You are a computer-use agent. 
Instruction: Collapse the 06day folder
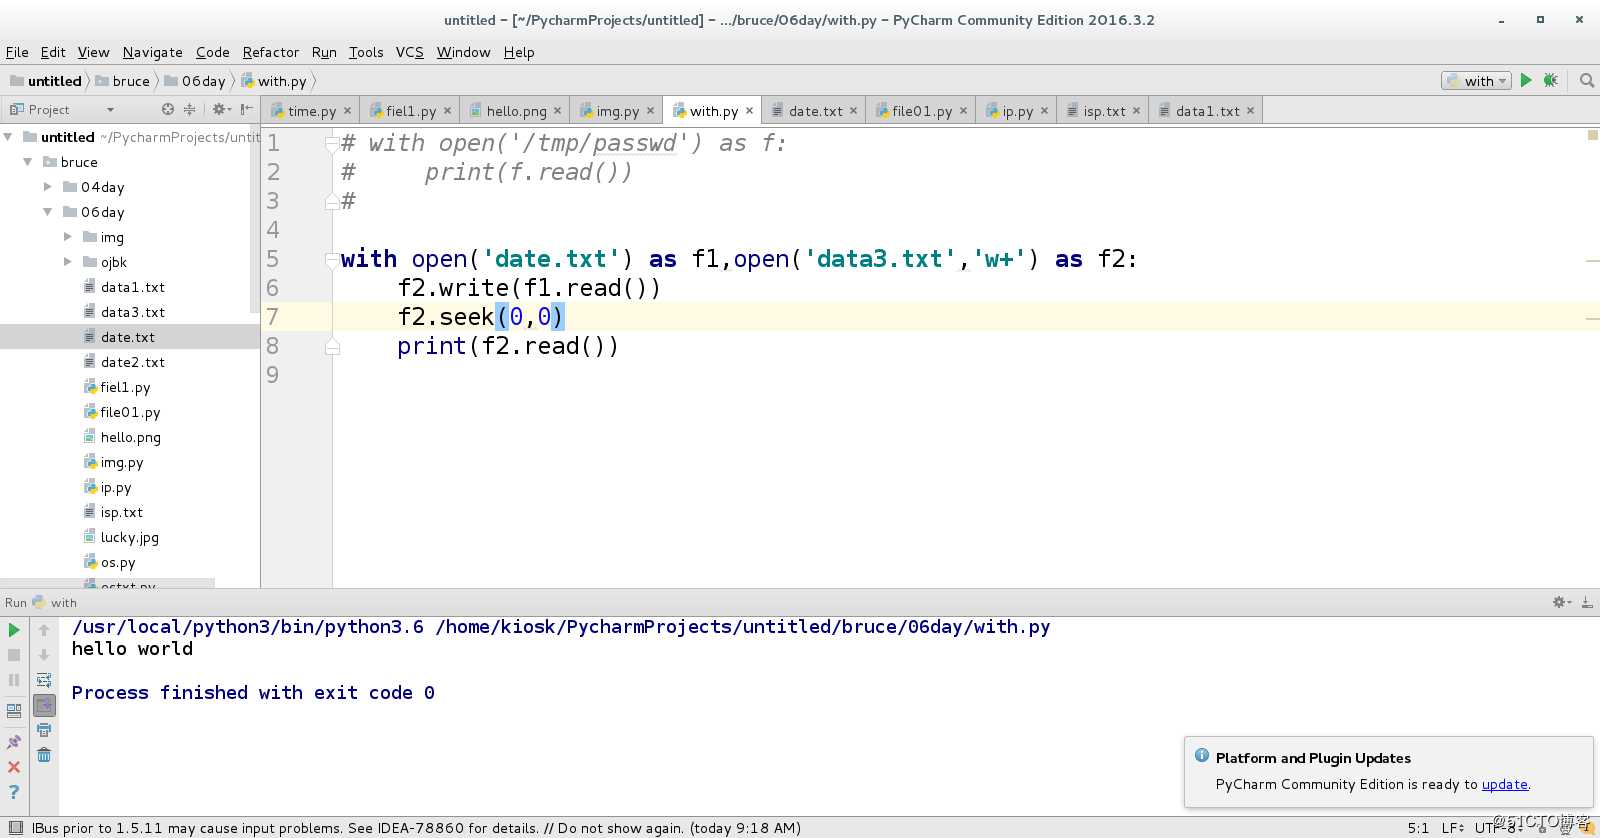point(47,212)
